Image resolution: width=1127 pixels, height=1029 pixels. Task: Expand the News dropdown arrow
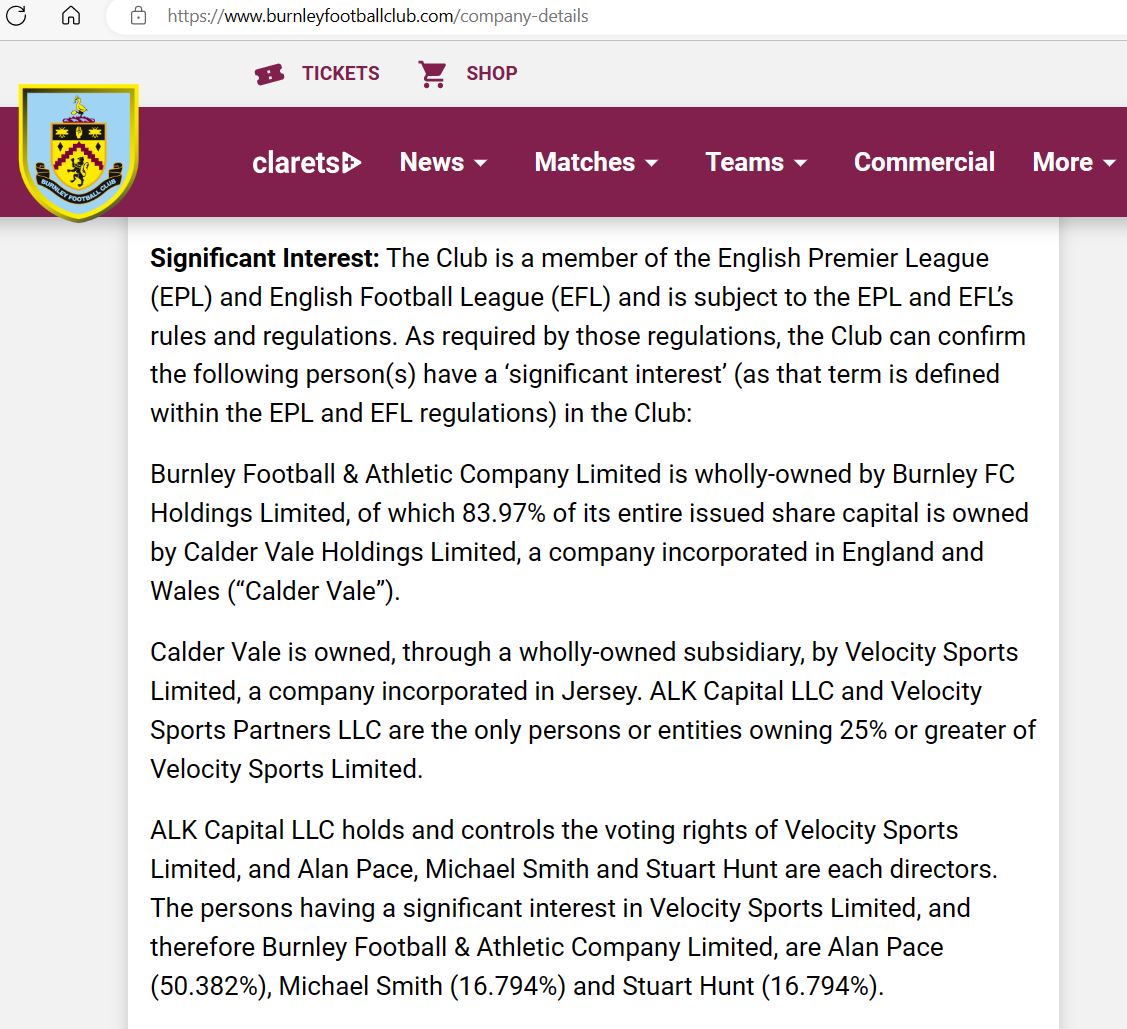click(x=481, y=163)
